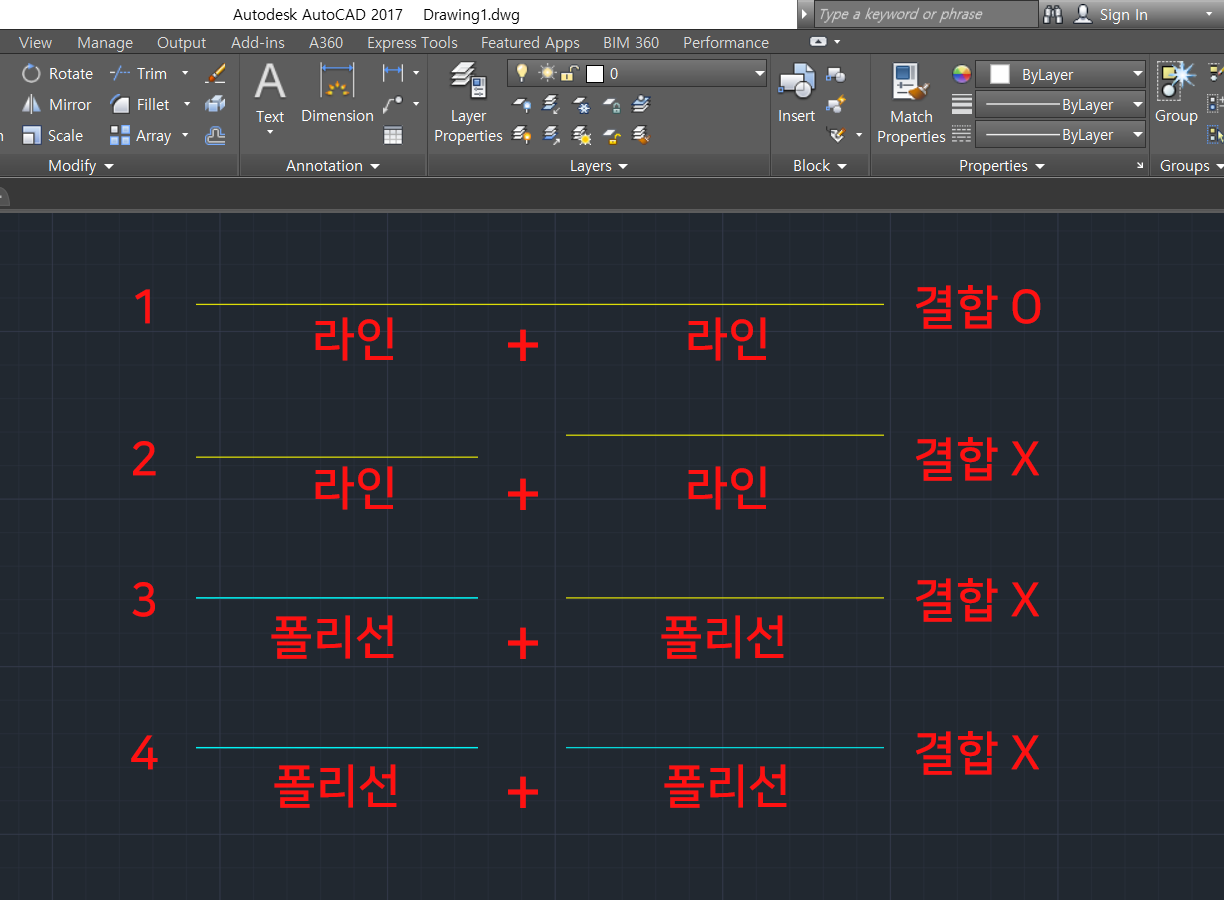Toggle layer 0 freeze sun icon
This screenshot has width=1224, height=900.
(x=546, y=73)
